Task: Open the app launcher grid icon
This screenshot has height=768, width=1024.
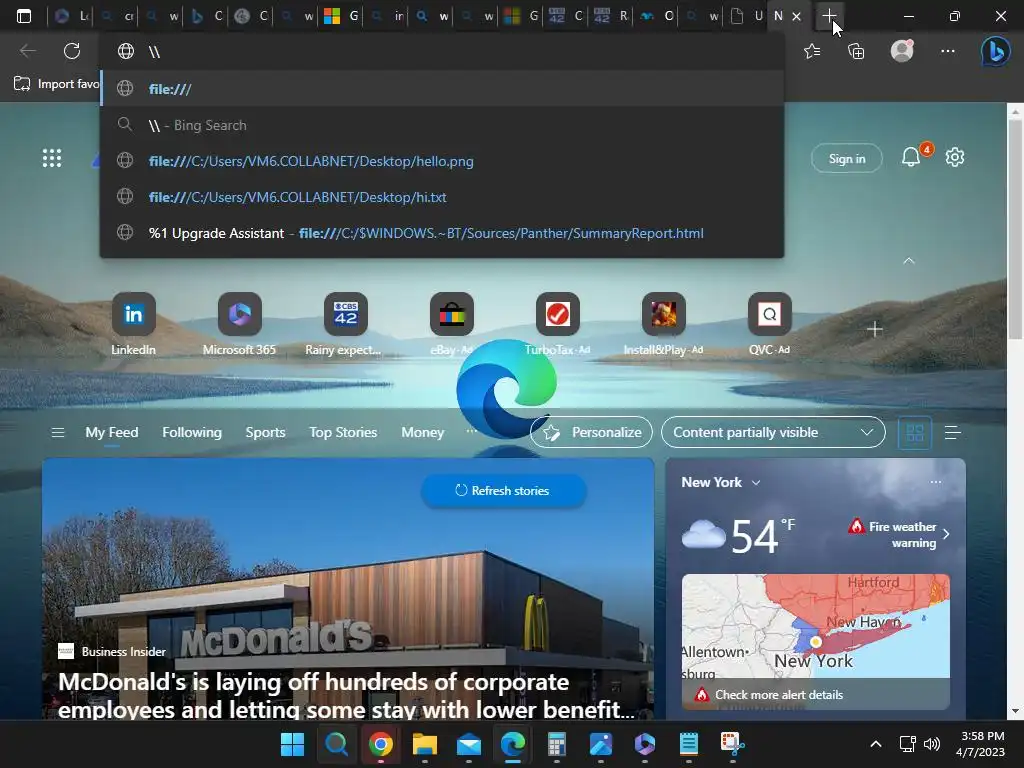Action: (x=52, y=158)
